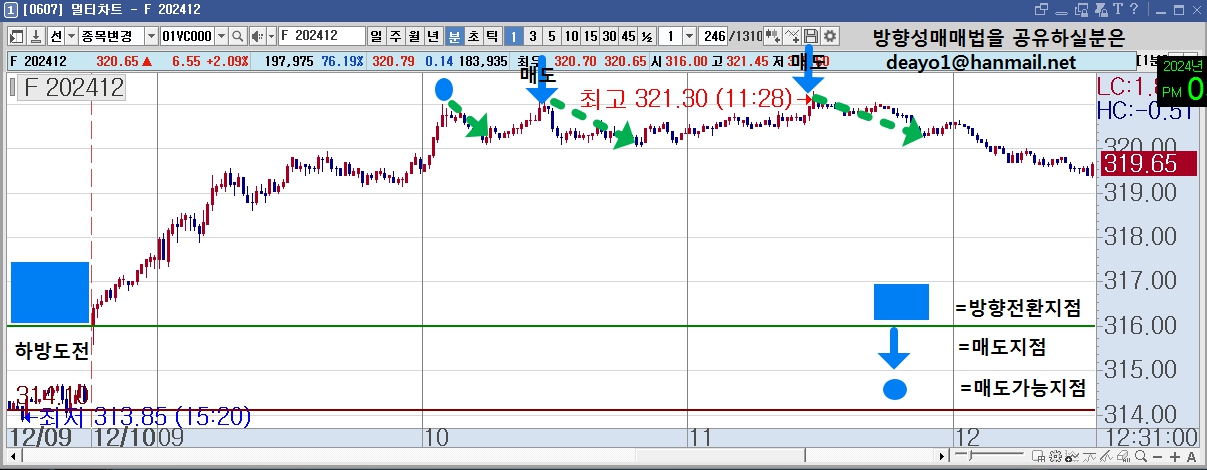
Task: Click scroll left arrow on horizontal scrollbar
Action: click(x=13, y=457)
